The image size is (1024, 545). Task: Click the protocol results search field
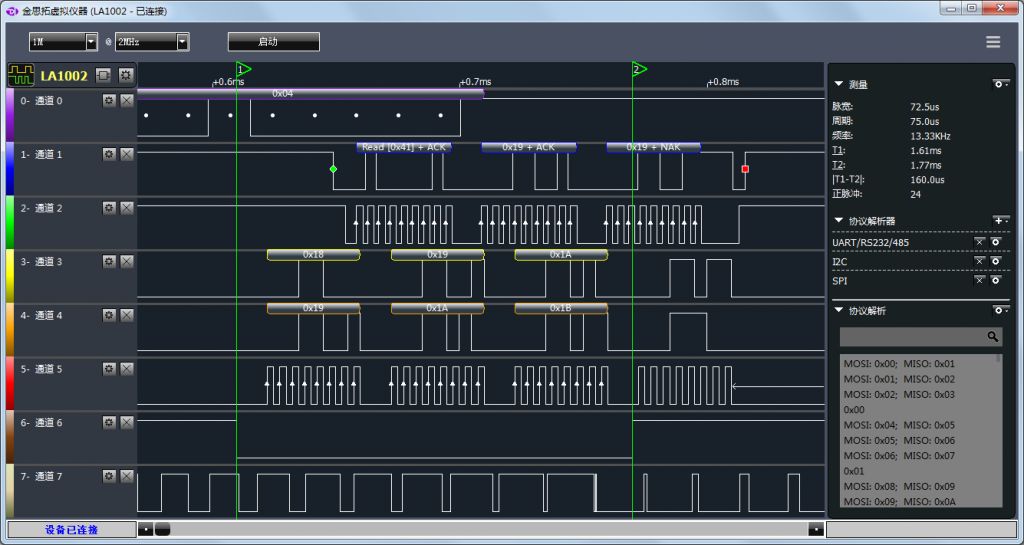pyautogui.click(x=913, y=337)
